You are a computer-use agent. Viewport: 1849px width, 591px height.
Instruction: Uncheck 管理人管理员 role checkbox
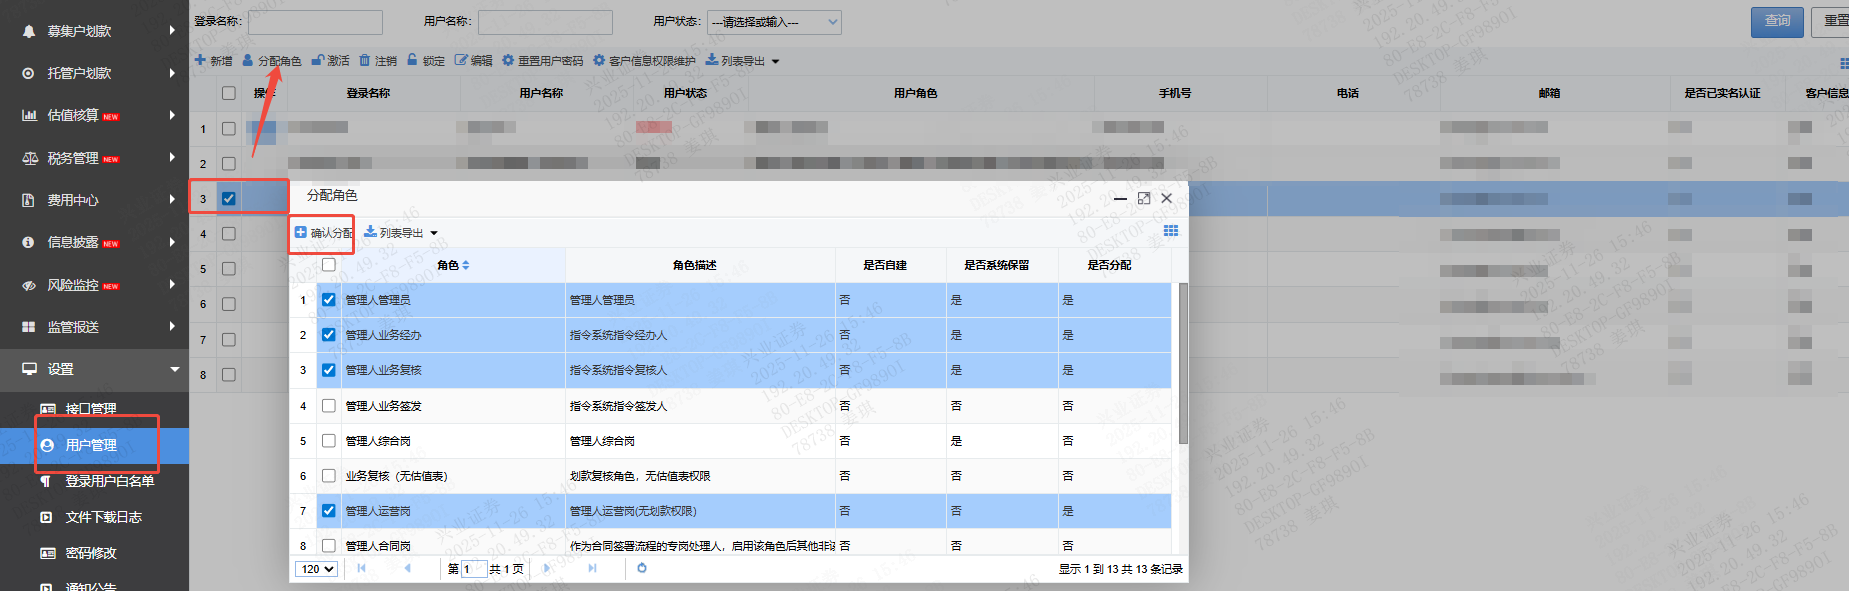[x=328, y=300]
